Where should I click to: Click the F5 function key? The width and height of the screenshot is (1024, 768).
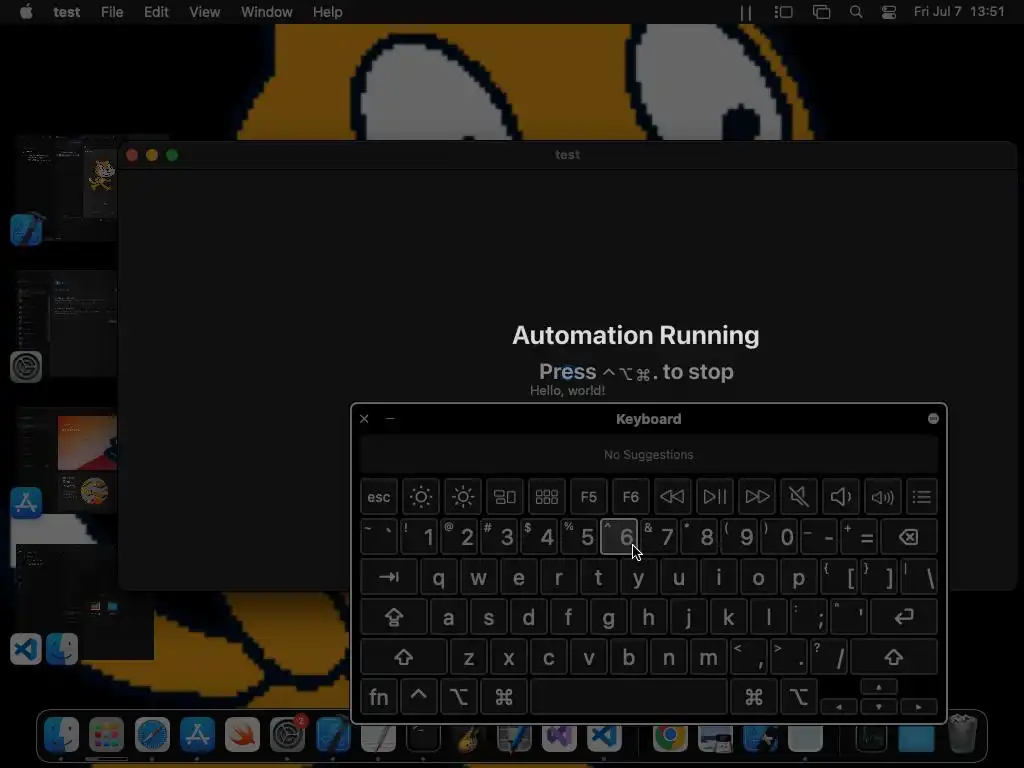588,497
